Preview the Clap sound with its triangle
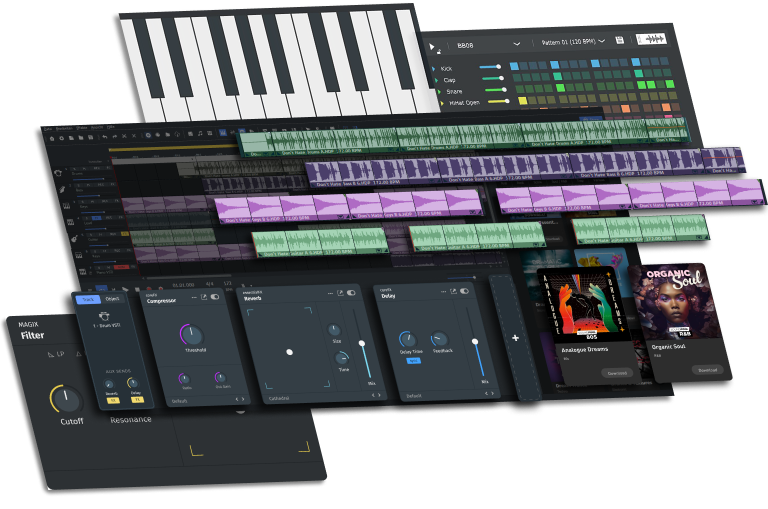The height and width of the screenshot is (509, 768). click(x=436, y=80)
